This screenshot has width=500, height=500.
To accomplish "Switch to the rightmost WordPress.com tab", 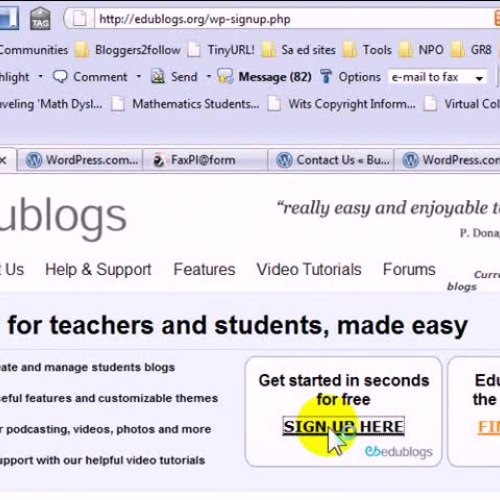I will click(x=447, y=160).
